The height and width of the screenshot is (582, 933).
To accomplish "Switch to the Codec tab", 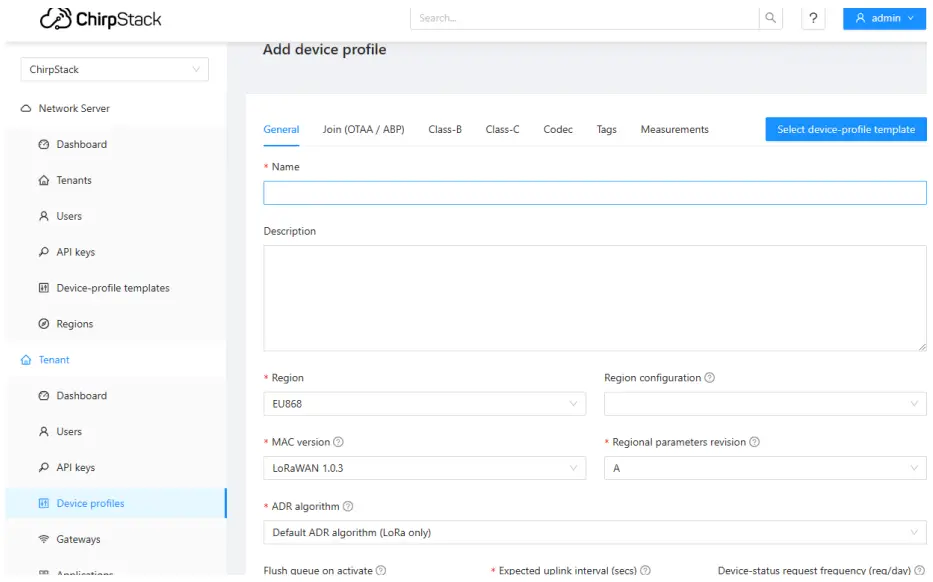I will tap(558, 129).
